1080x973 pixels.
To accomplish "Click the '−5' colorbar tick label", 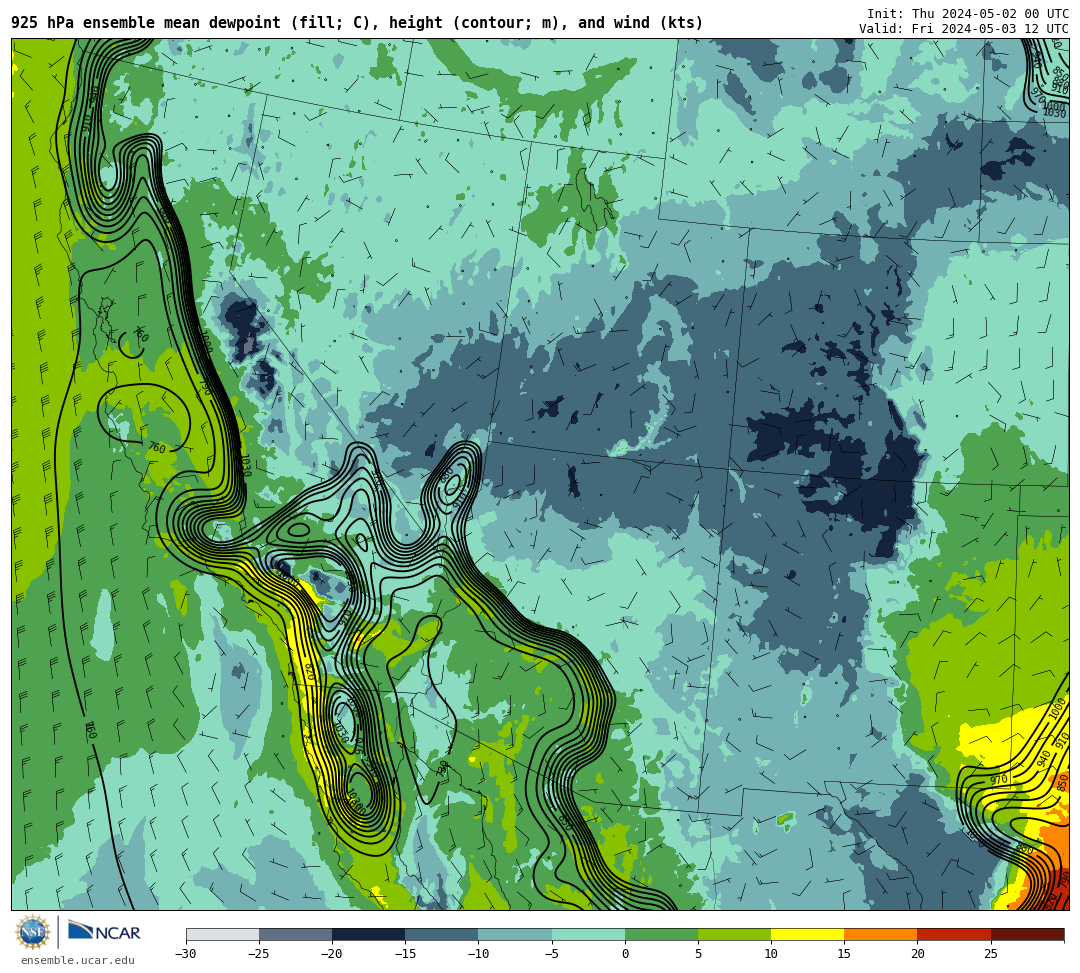I will [551, 954].
